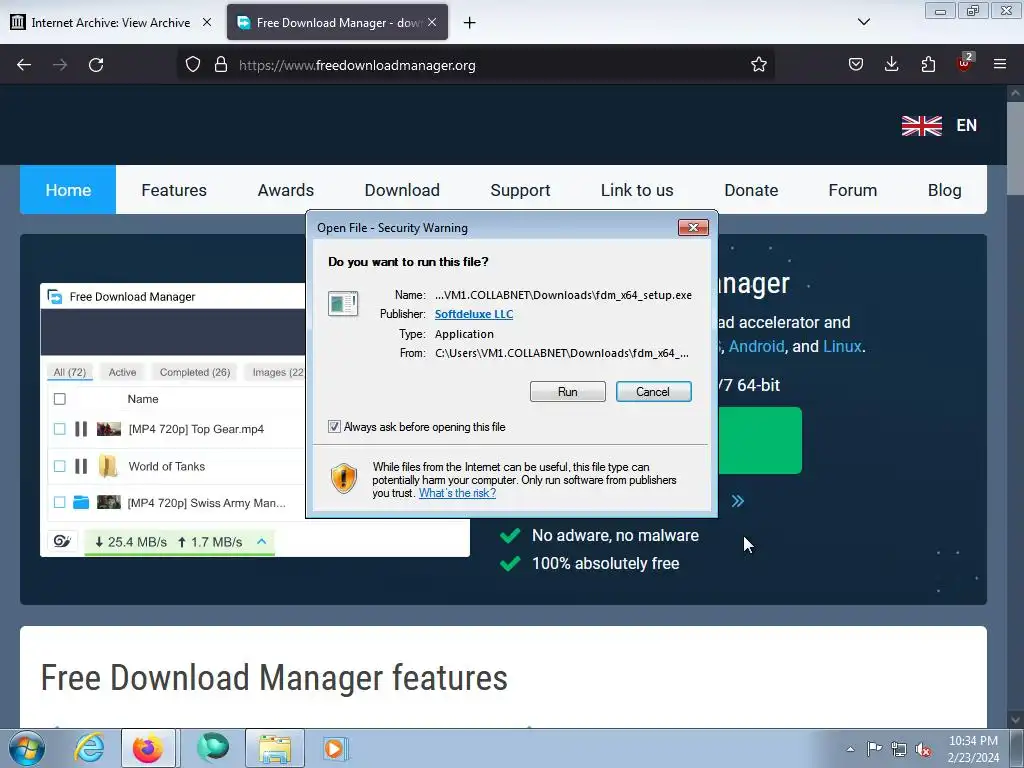Open the media player taskbar icon
Viewport: 1024px width, 768px height.
(335, 748)
